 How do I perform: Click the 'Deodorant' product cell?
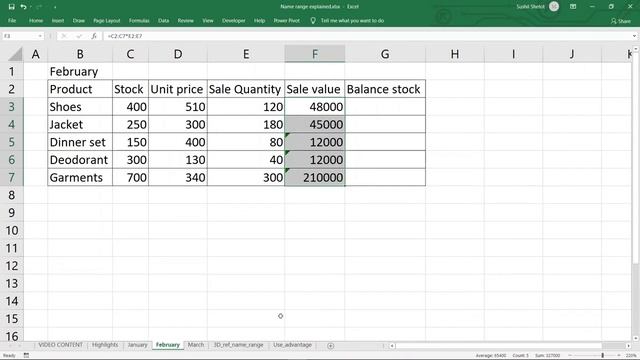tap(80, 160)
